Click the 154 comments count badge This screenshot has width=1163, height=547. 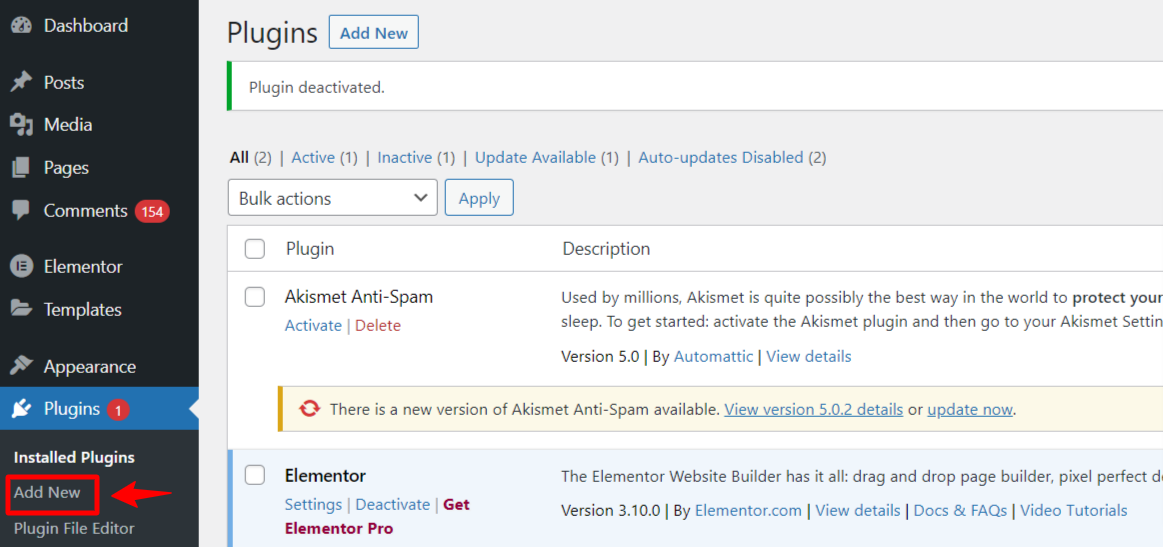click(152, 212)
